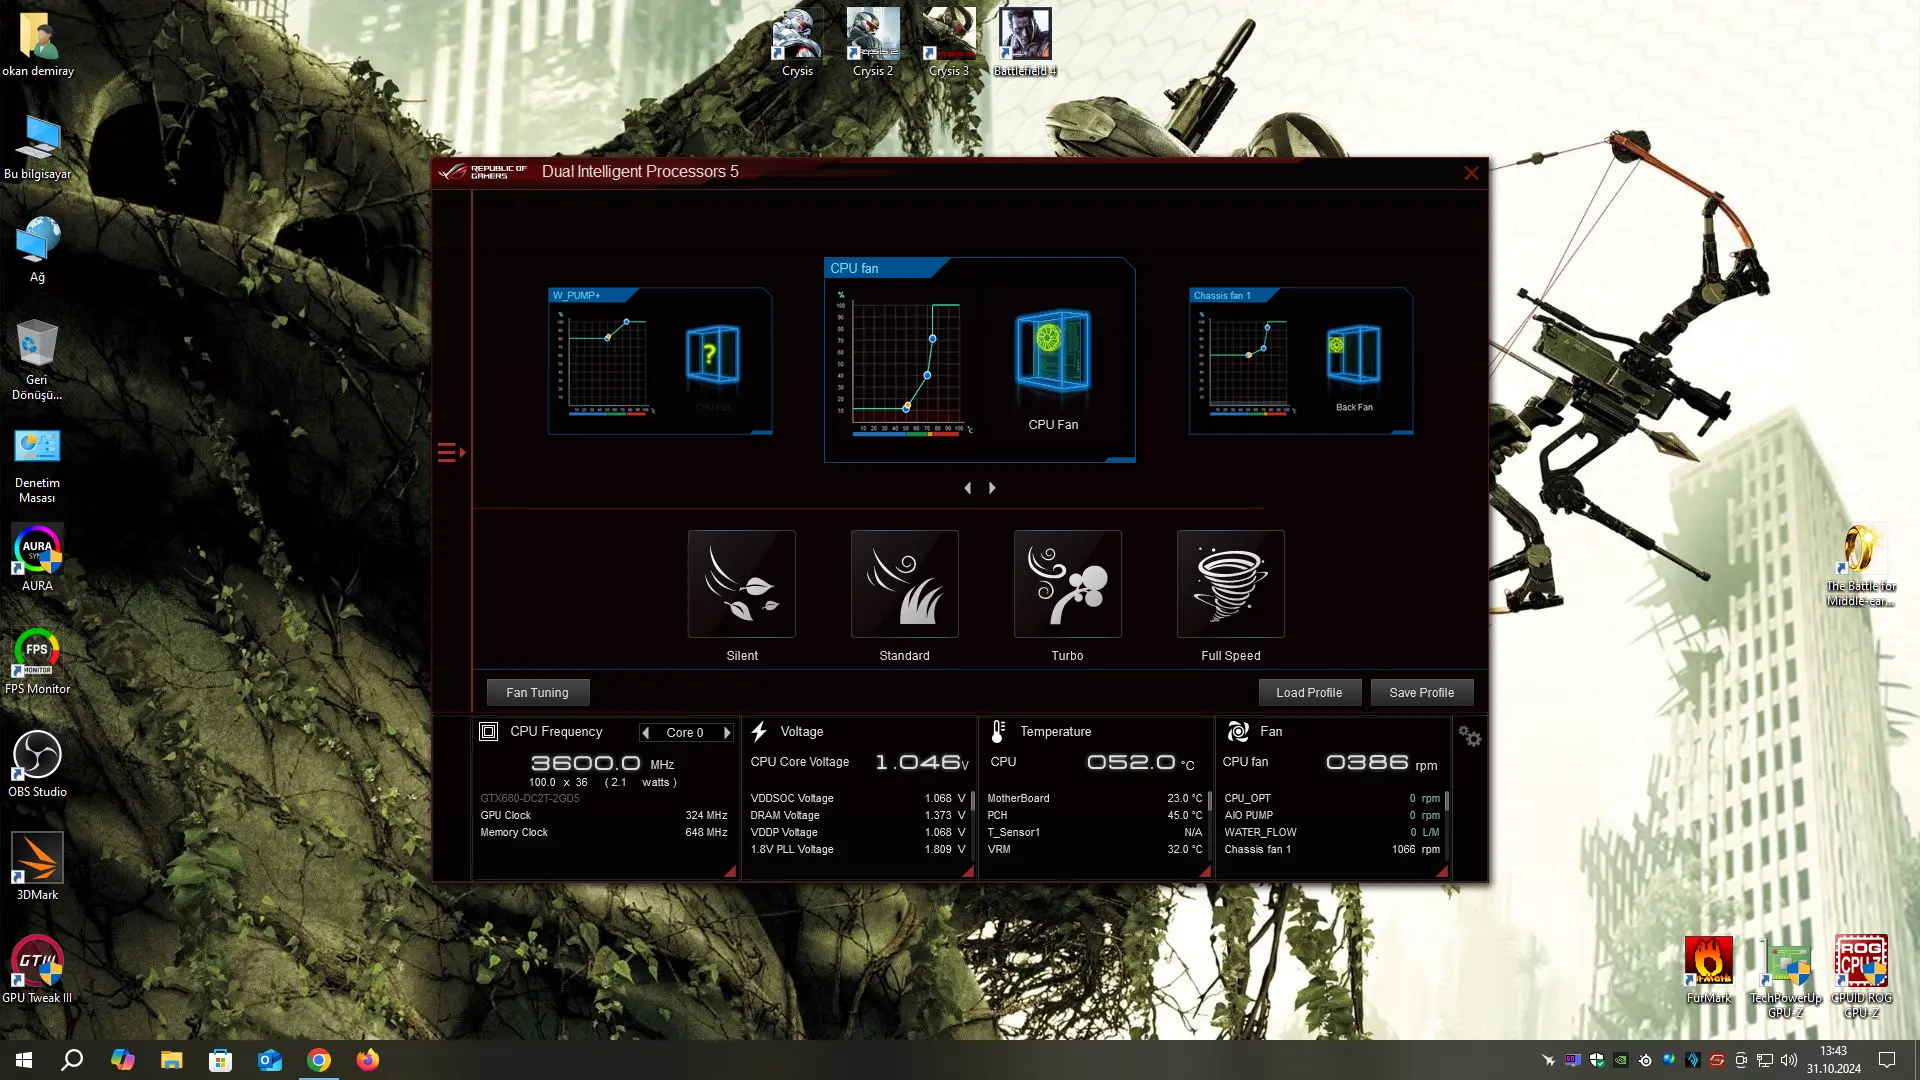Click the Voltage lightning bolt icon
1920x1080 pixels.
pos(759,732)
